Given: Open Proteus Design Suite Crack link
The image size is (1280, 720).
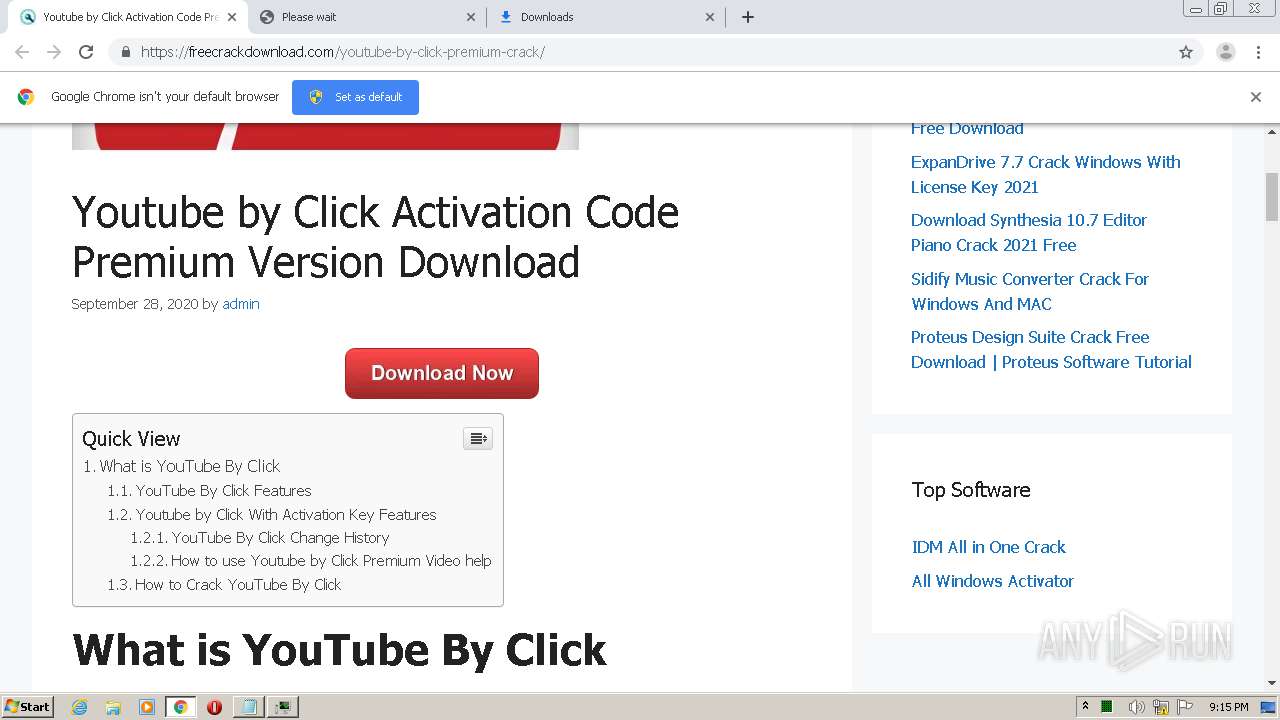Looking at the screenshot, I should (1051, 349).
